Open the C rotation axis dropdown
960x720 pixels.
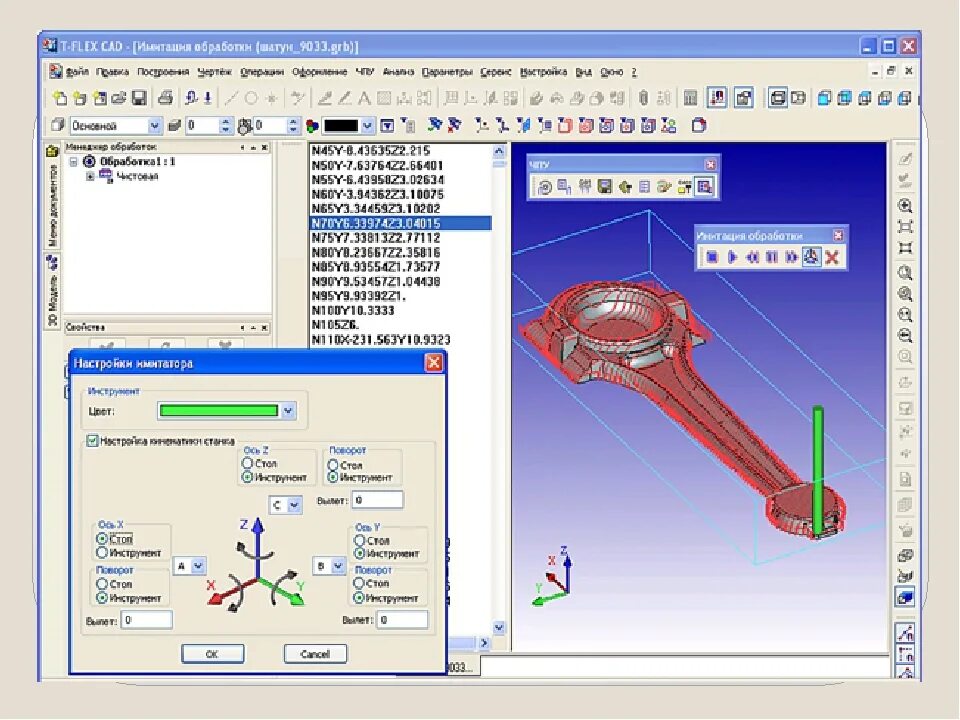pos(294,505)
